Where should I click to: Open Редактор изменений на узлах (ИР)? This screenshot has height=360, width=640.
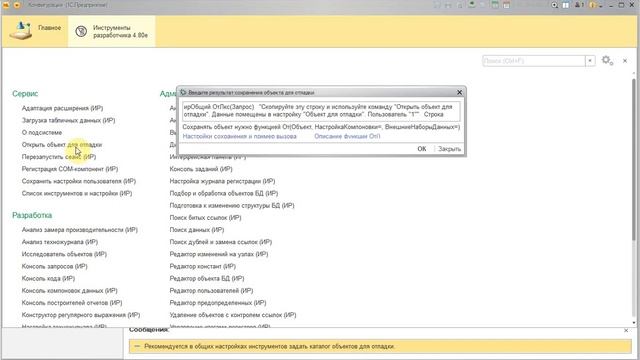click(x=219, y=254)
